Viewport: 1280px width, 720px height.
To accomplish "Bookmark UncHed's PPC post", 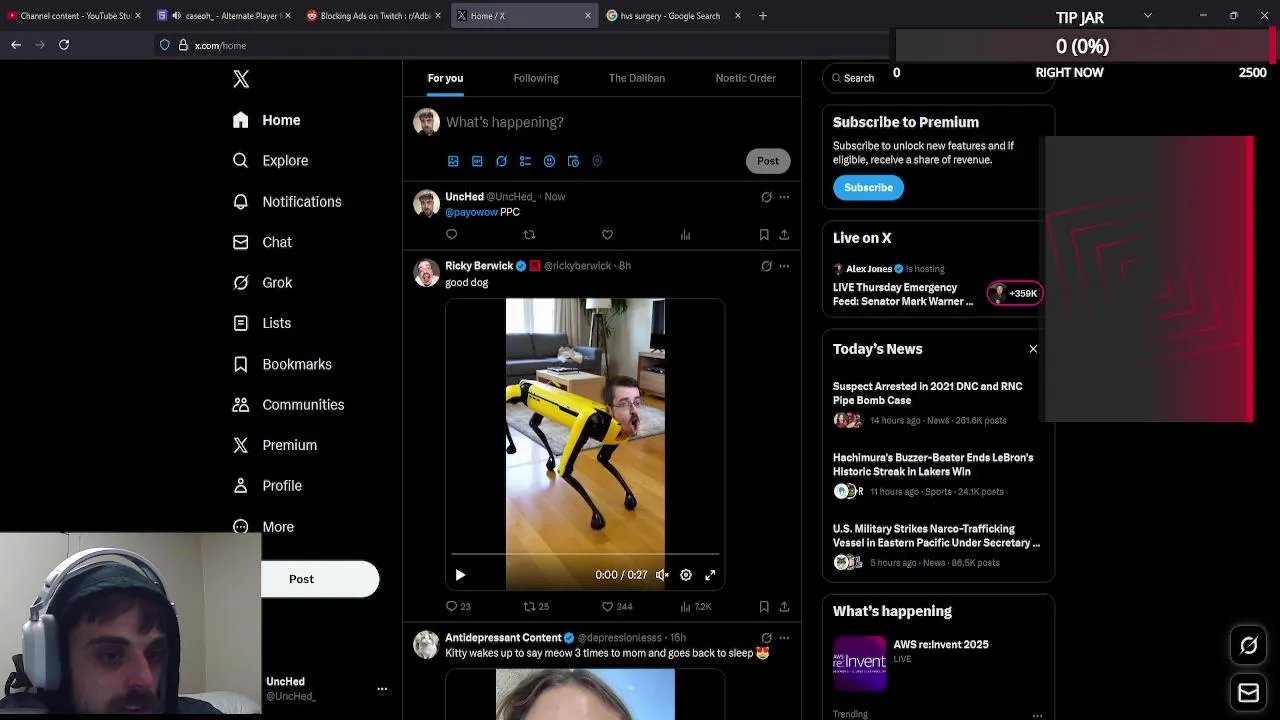I will 764,235.
